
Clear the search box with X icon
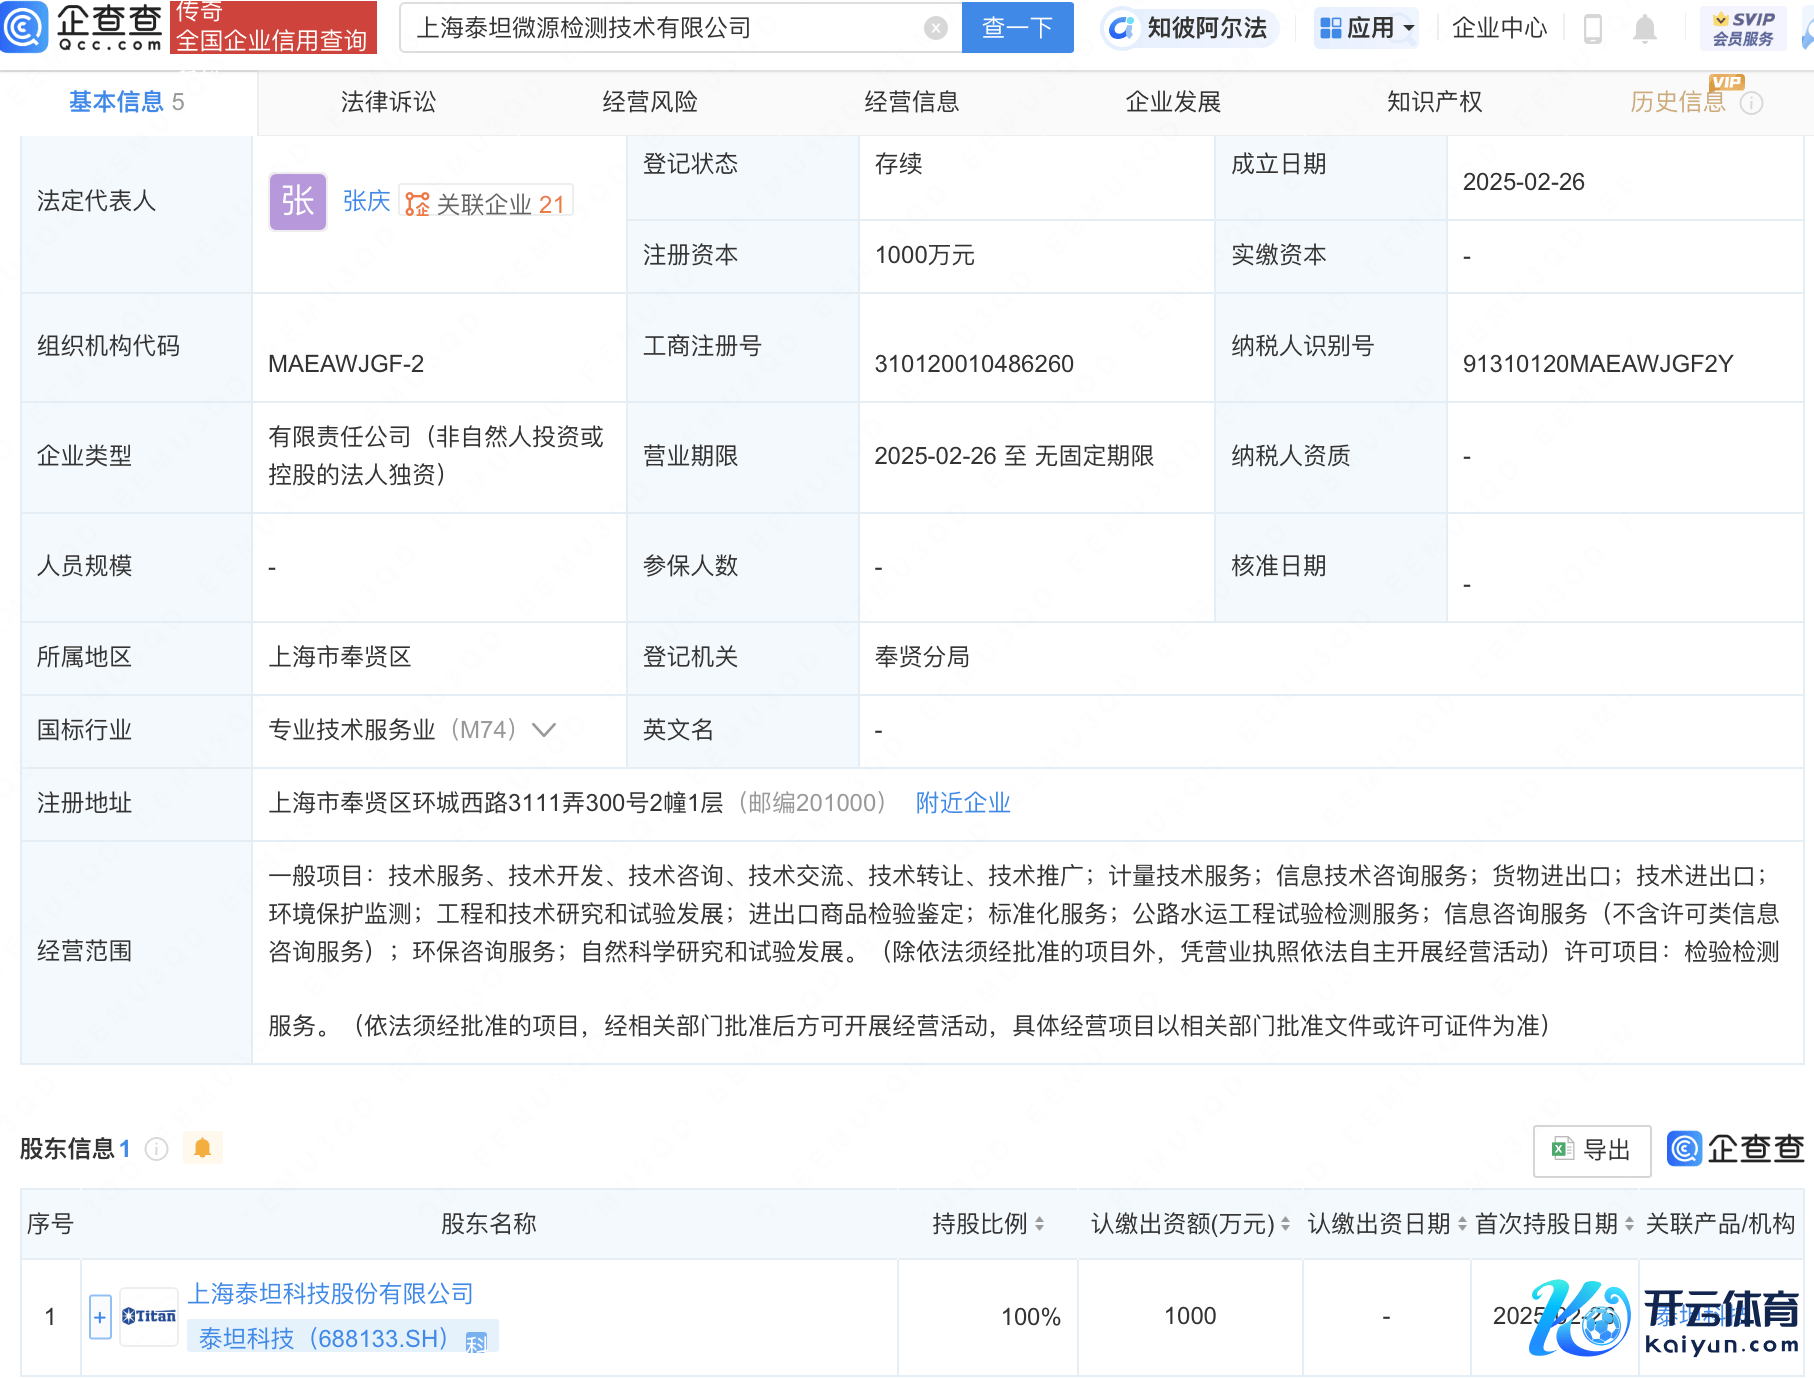click(935, 28)
